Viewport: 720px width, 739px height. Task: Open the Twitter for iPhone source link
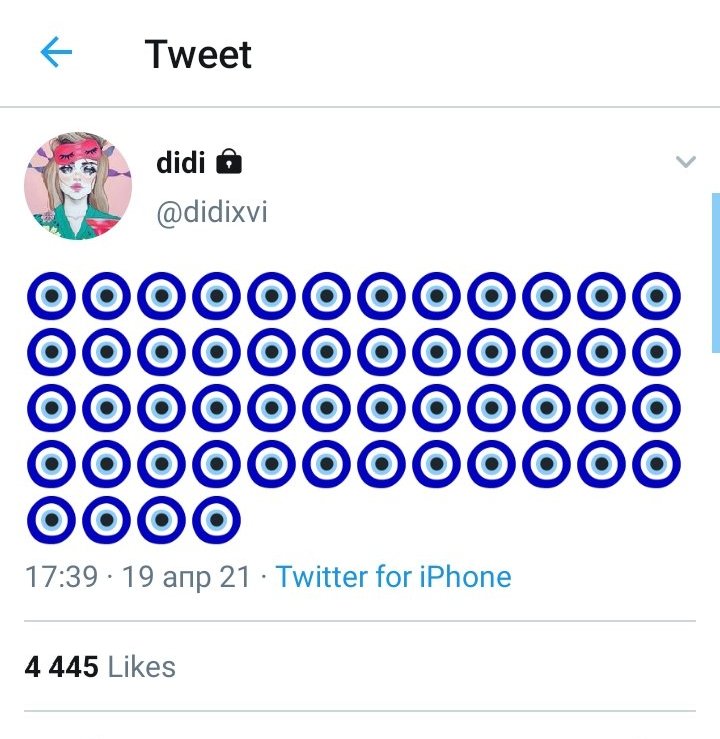coord(393,577)
